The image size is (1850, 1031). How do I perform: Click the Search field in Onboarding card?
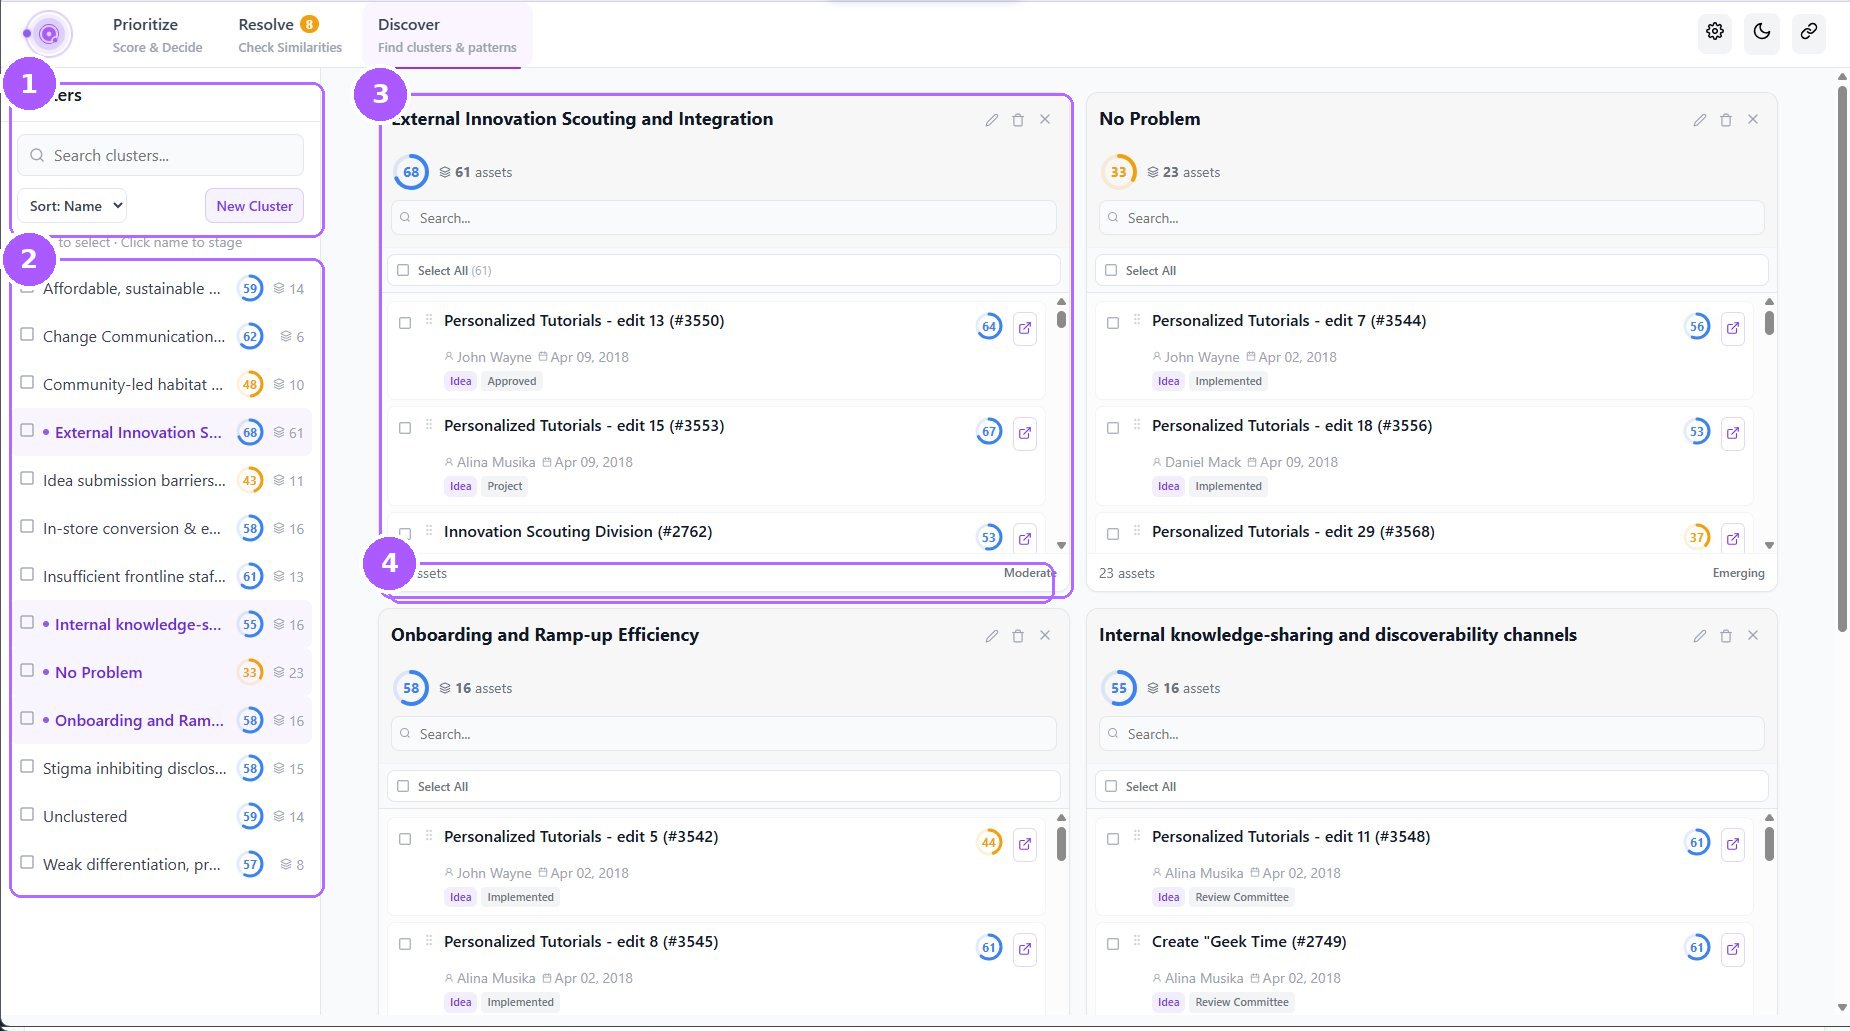coord(723,734)
